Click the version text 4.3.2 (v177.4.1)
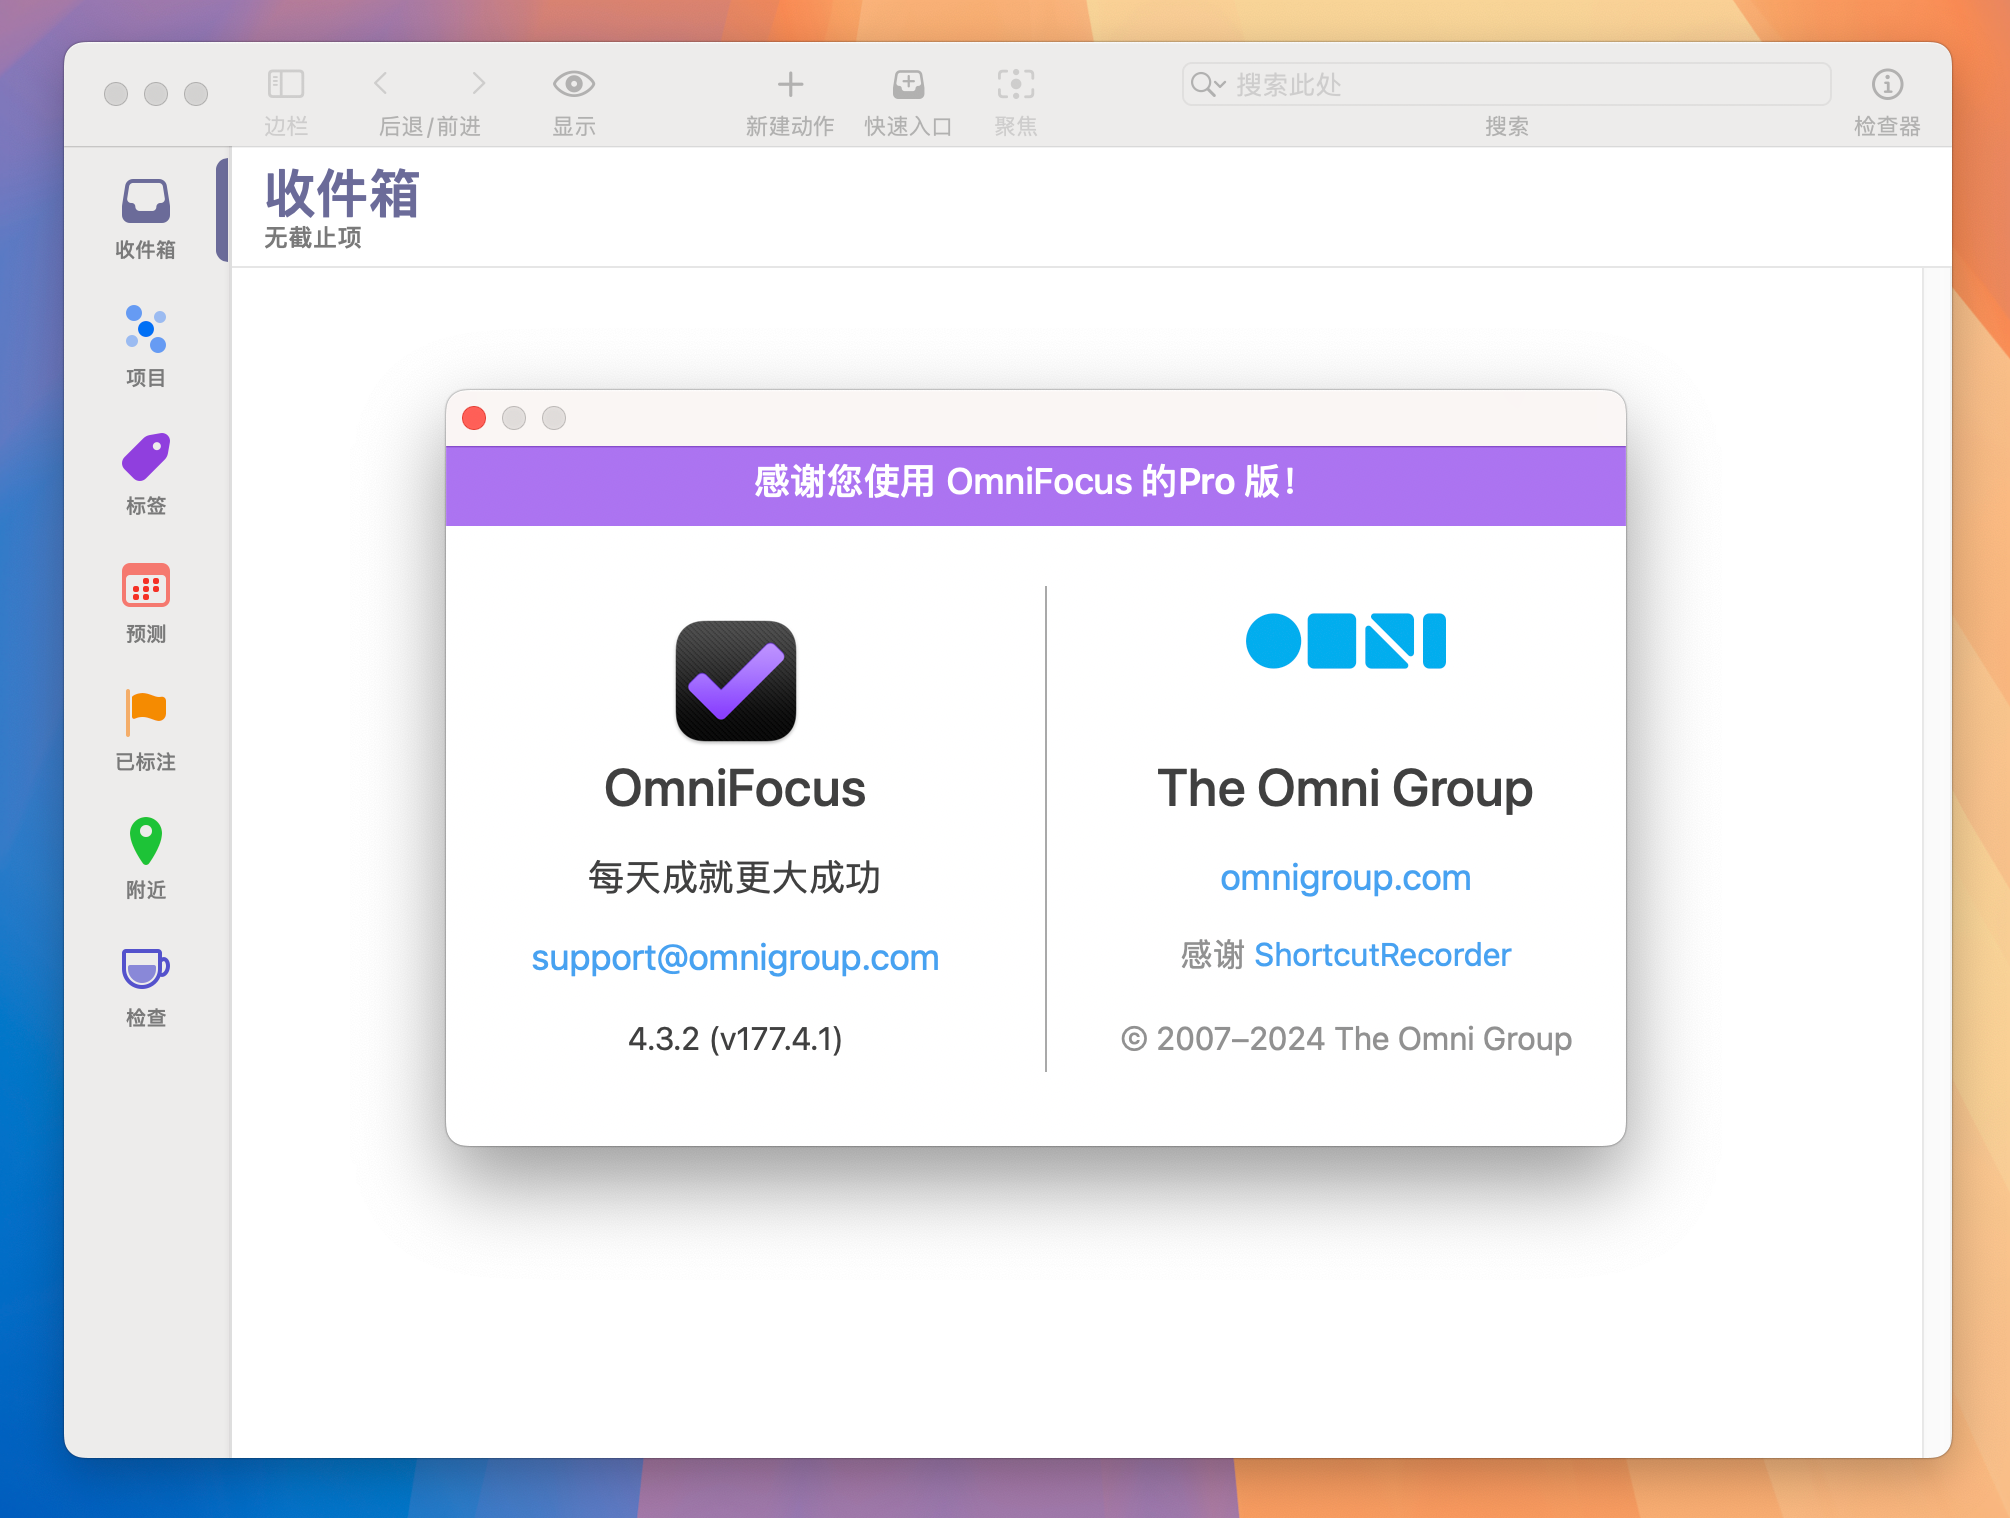 coord(735,1039)
